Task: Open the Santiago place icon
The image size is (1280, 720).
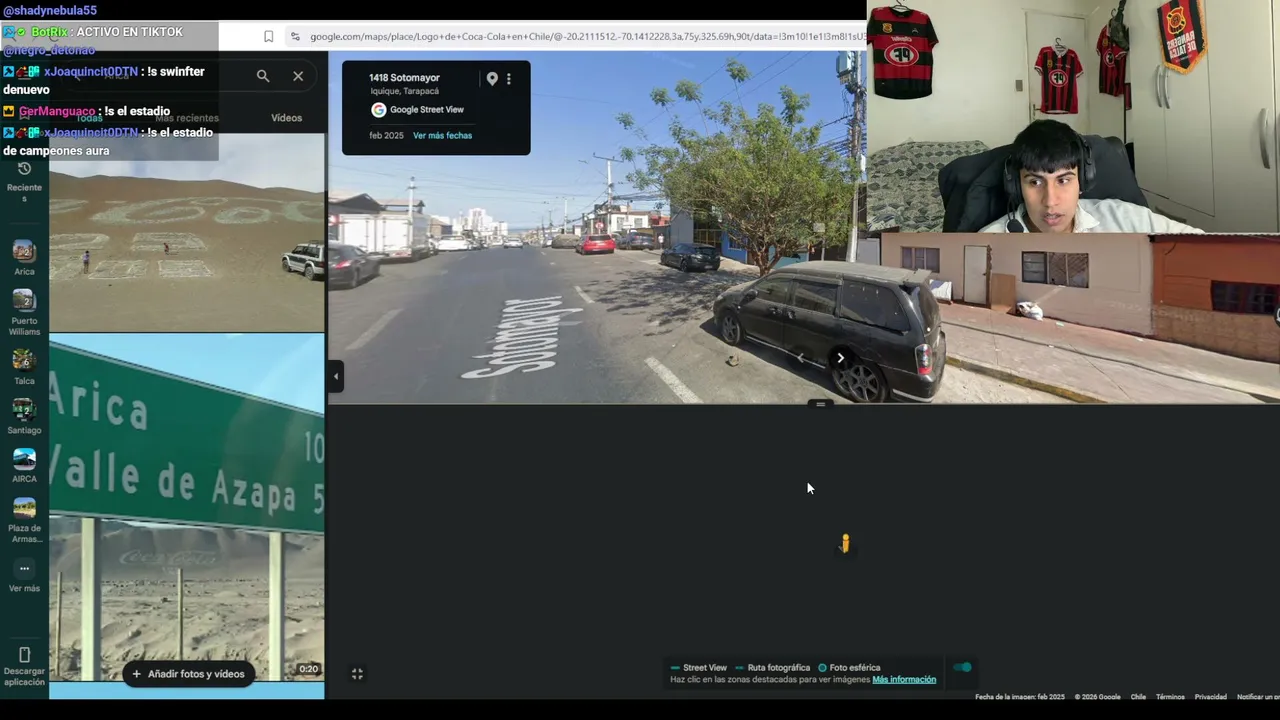Action: (24, 409)
